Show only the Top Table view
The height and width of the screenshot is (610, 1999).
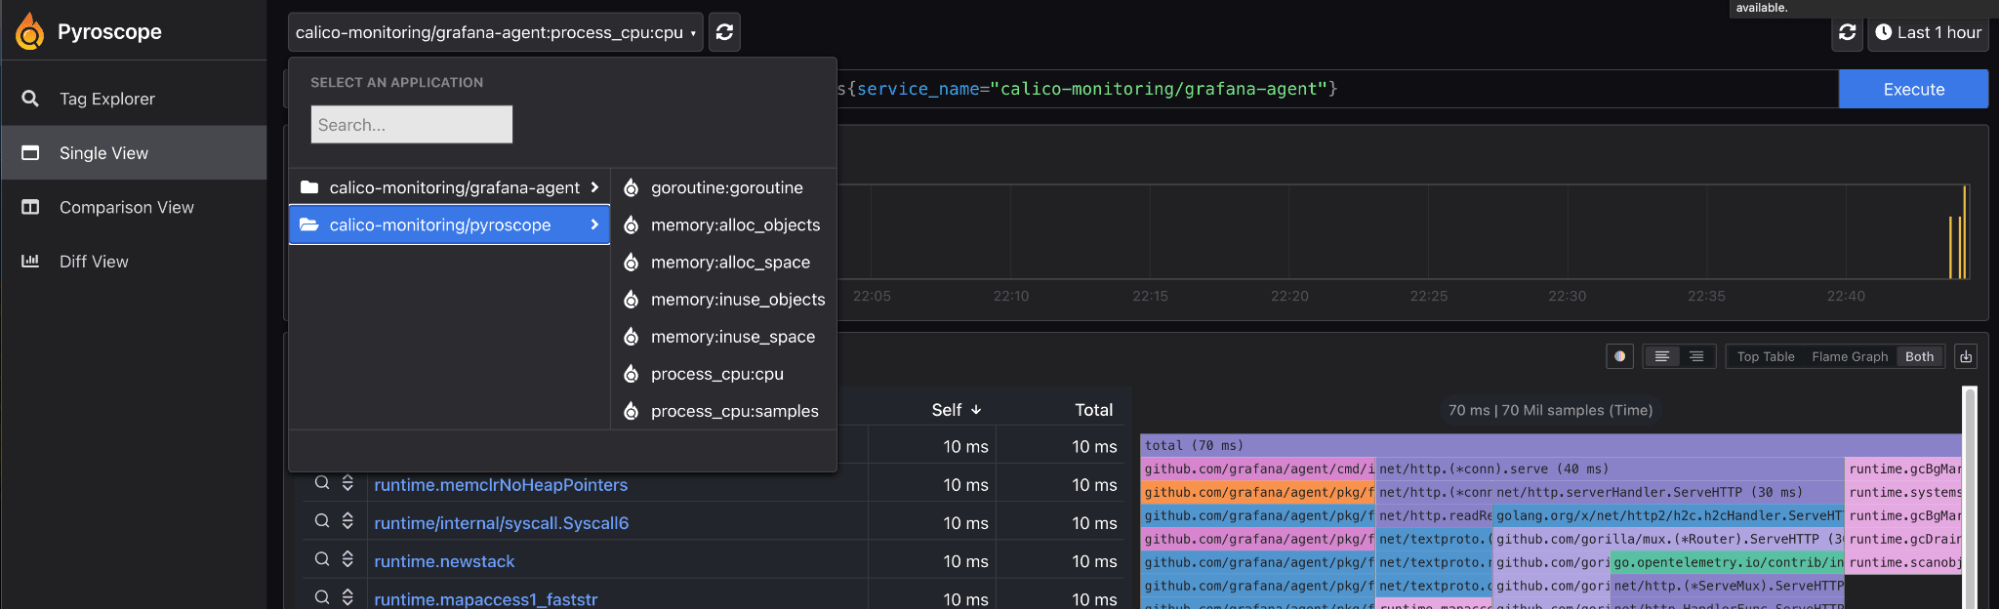(x=1765, y=356)
